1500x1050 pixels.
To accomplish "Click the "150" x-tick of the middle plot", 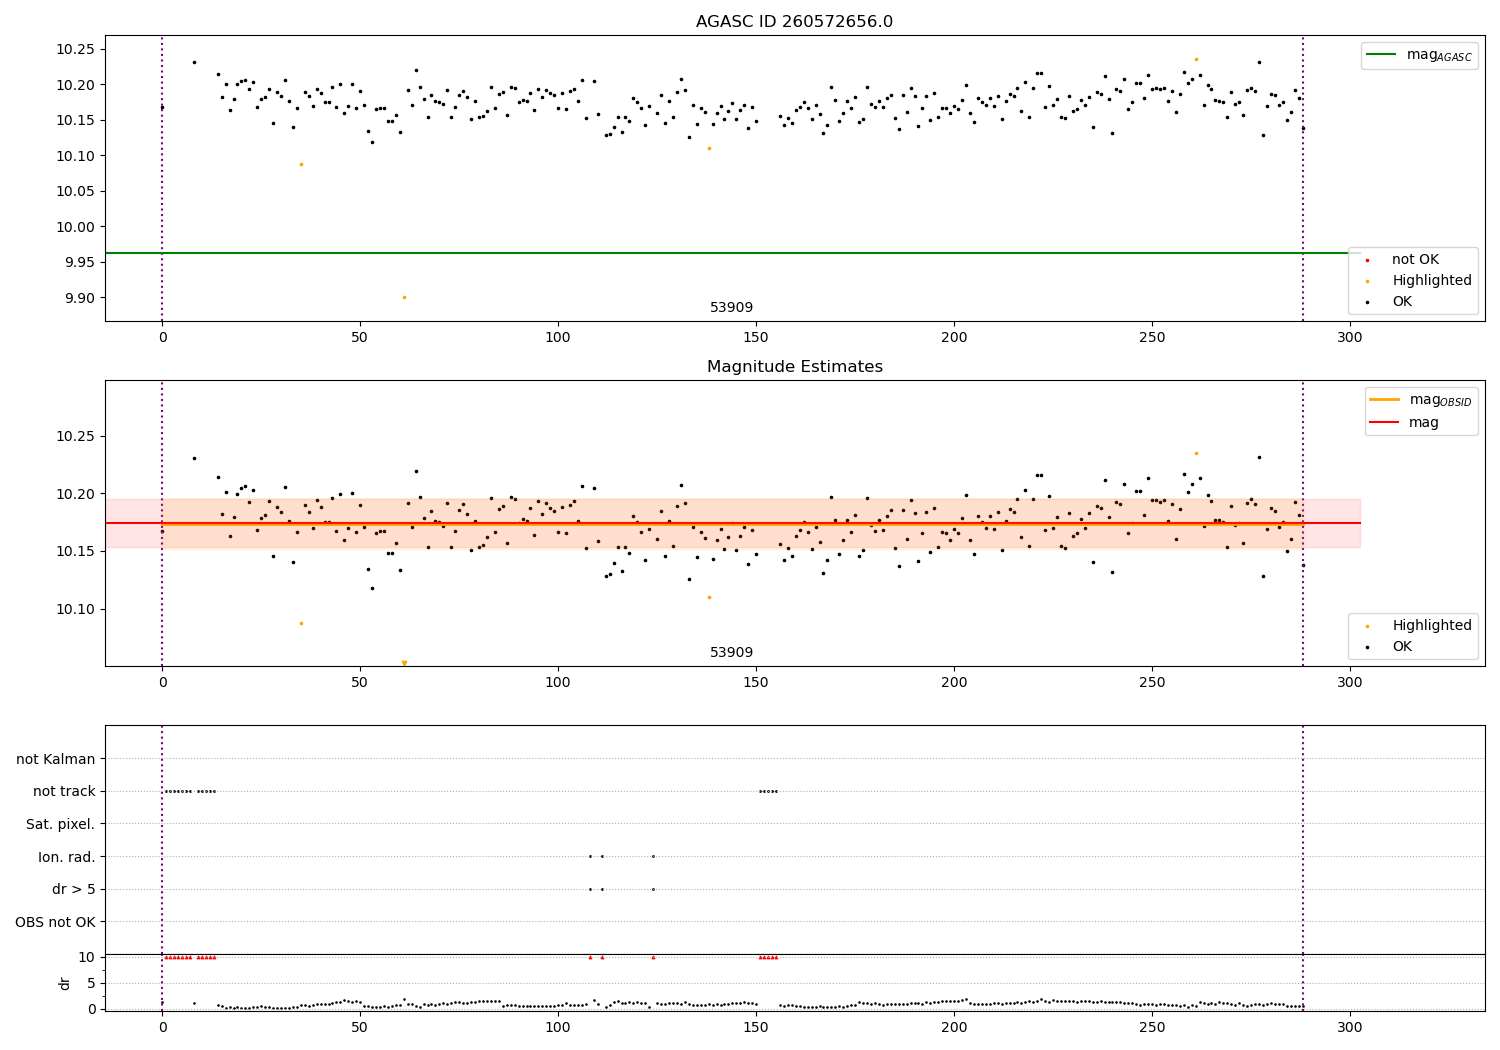I will (x=756, y=683).
